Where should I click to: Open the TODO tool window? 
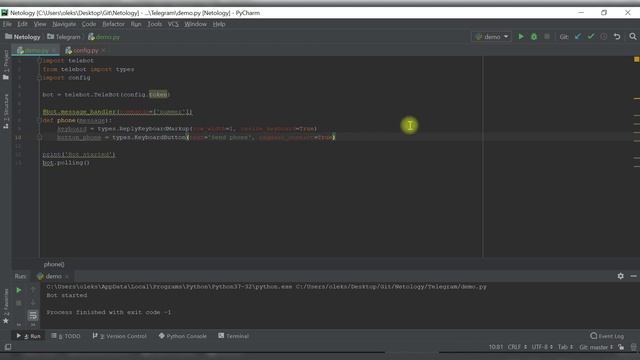pos(66,336)
